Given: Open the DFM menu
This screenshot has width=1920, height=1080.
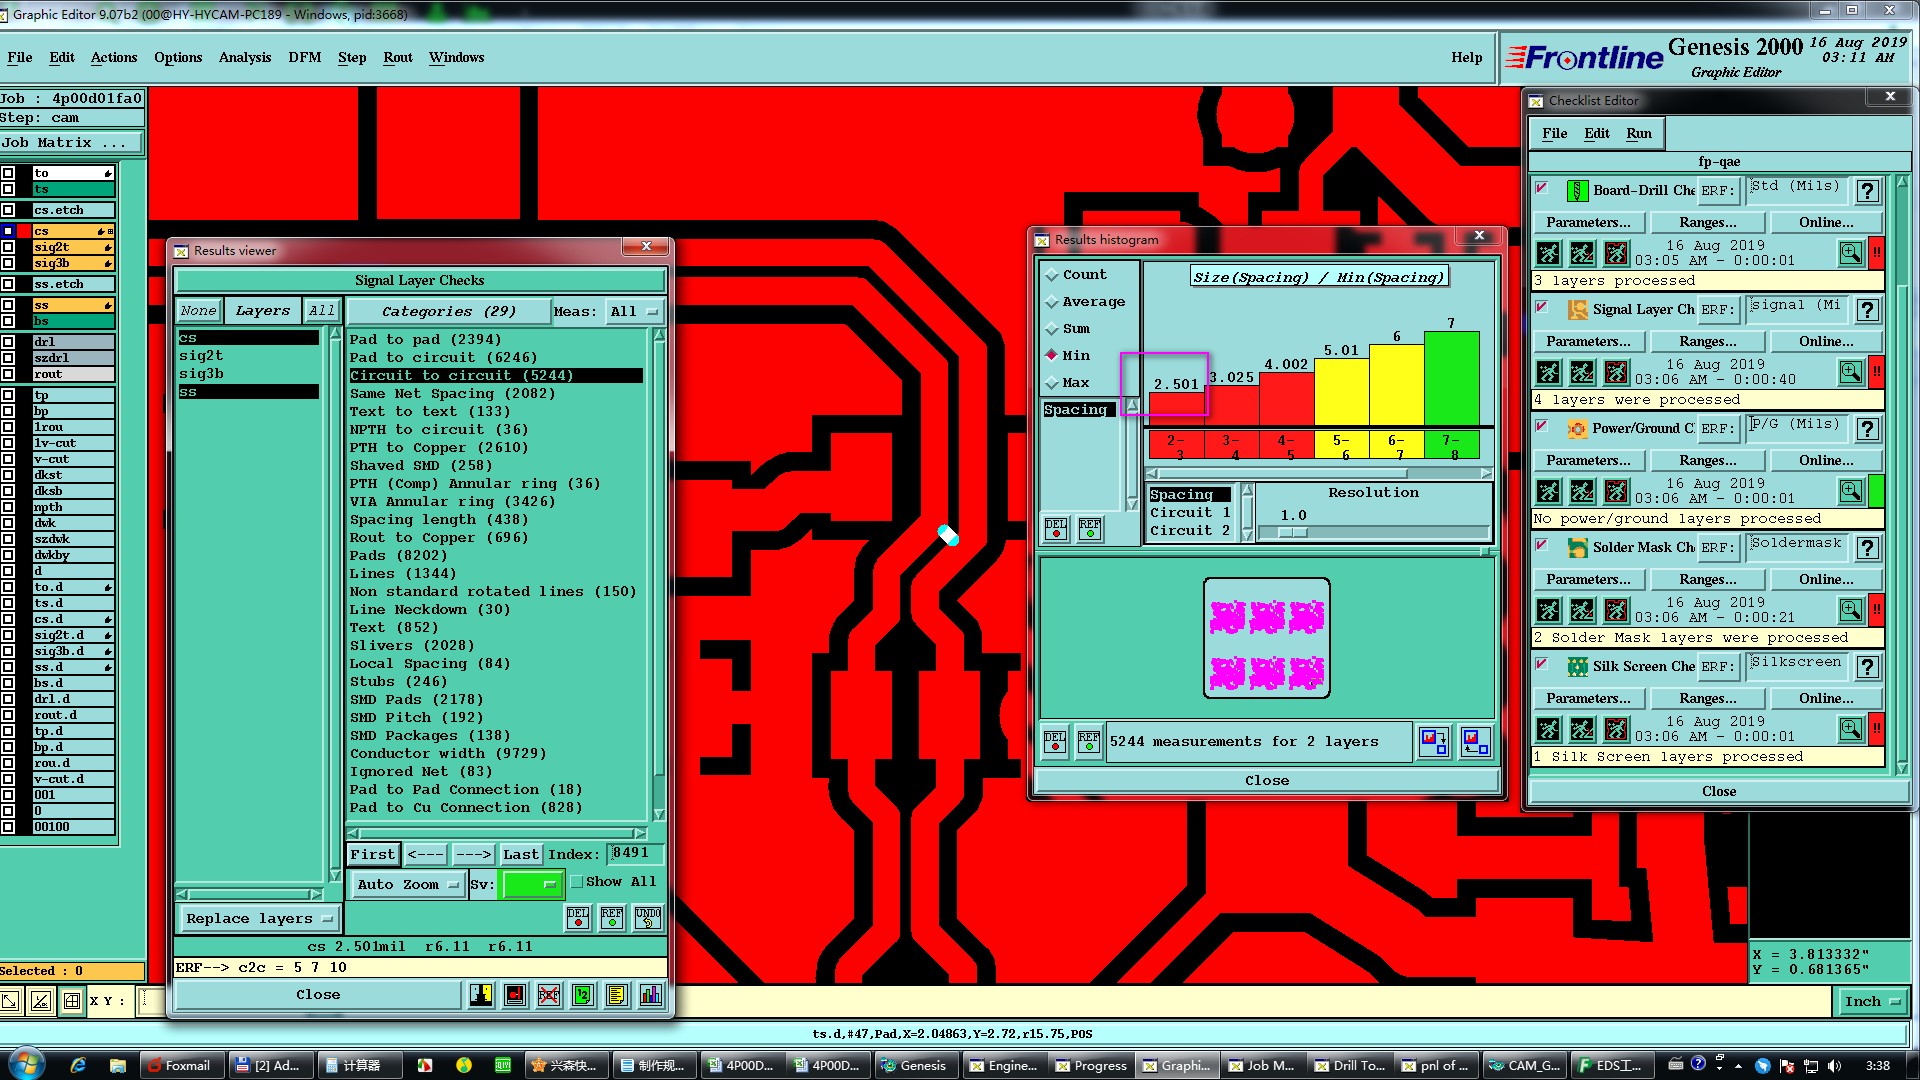Looking at the screenshot, I should (x=305, y=57).
